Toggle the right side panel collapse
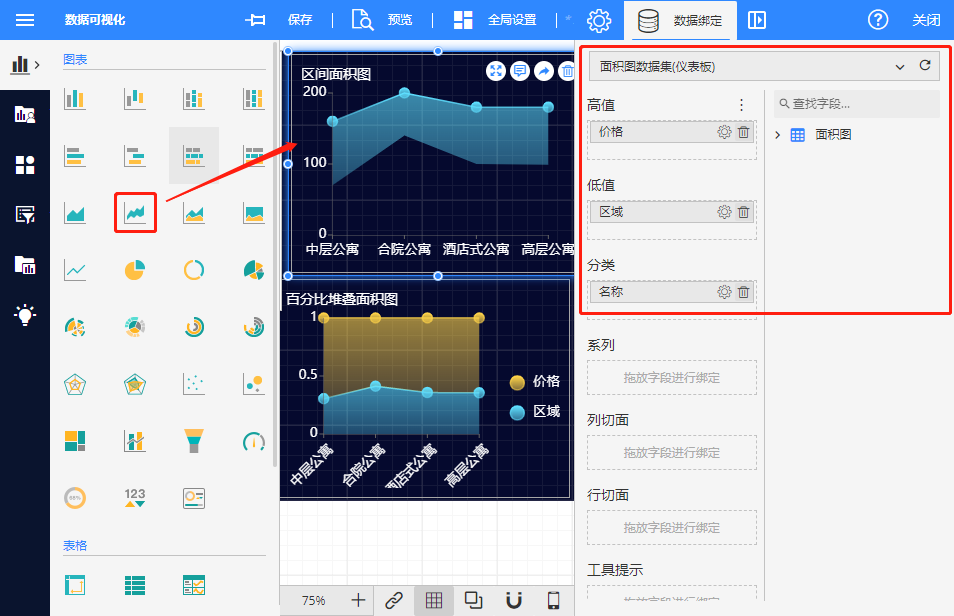Image resolution: width=954 pixels, height=616 pixels. coord(757,20)
